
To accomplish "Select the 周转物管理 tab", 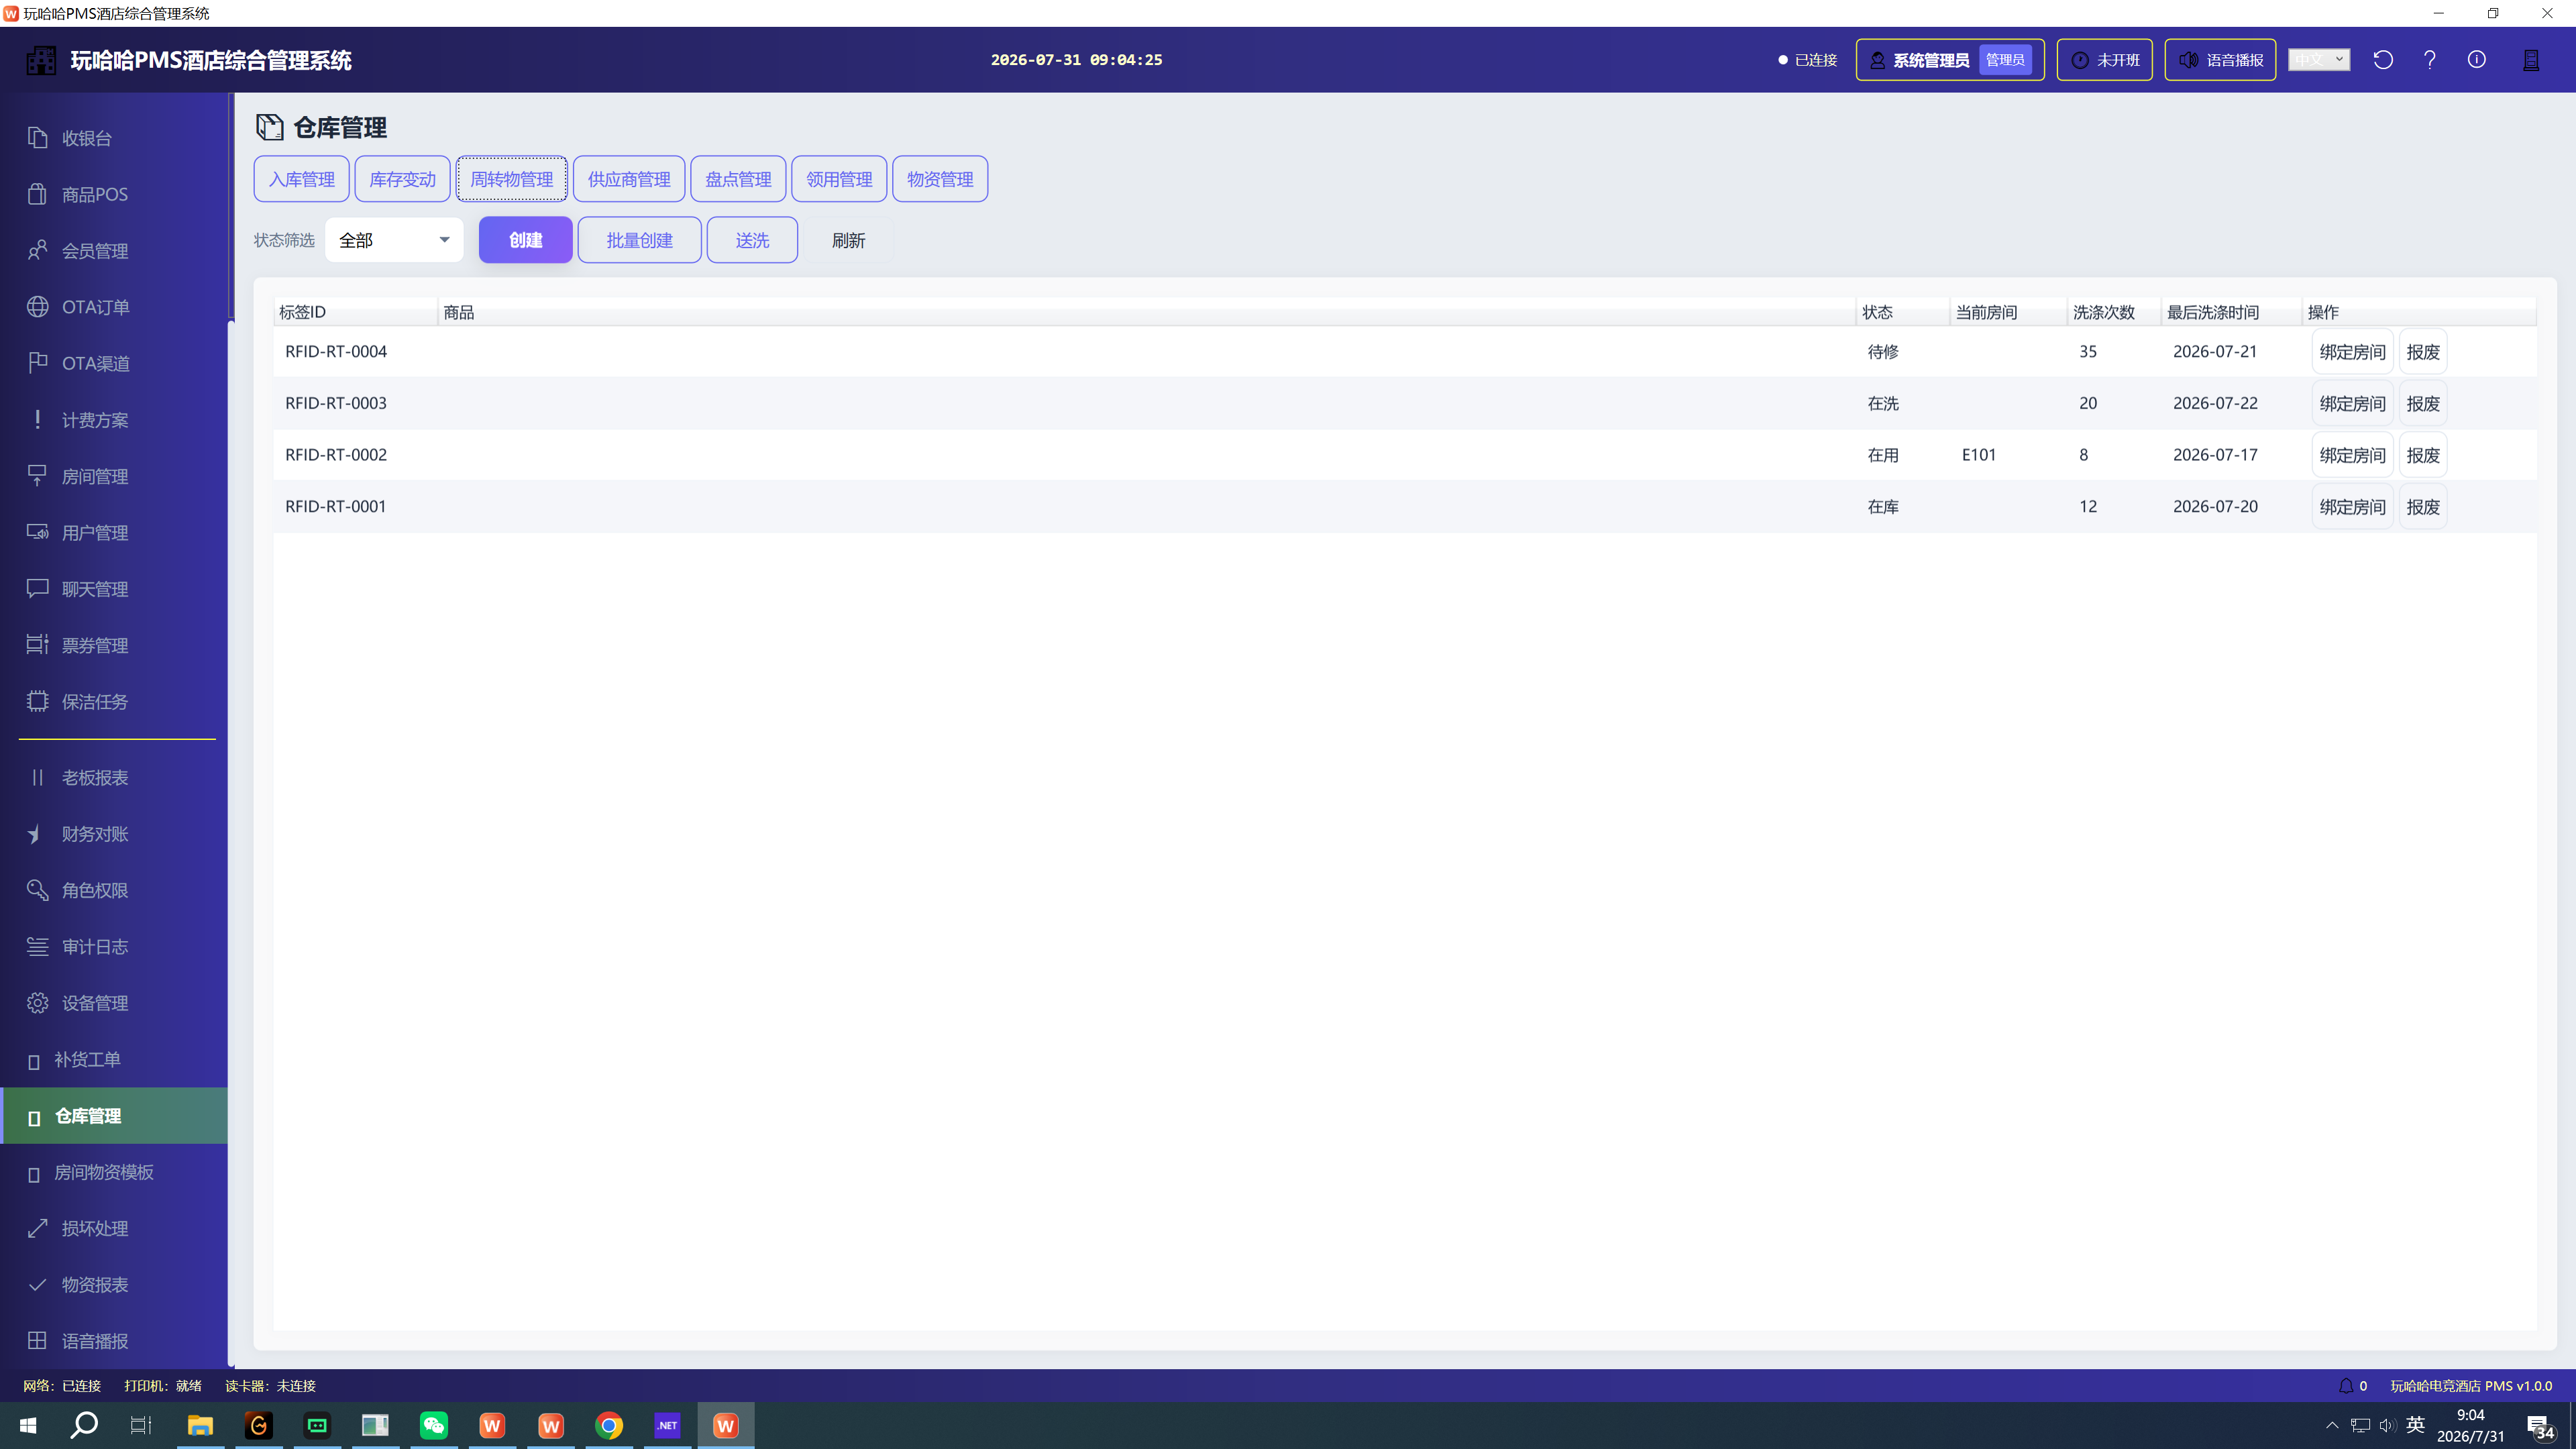I will tap(512, 179).
